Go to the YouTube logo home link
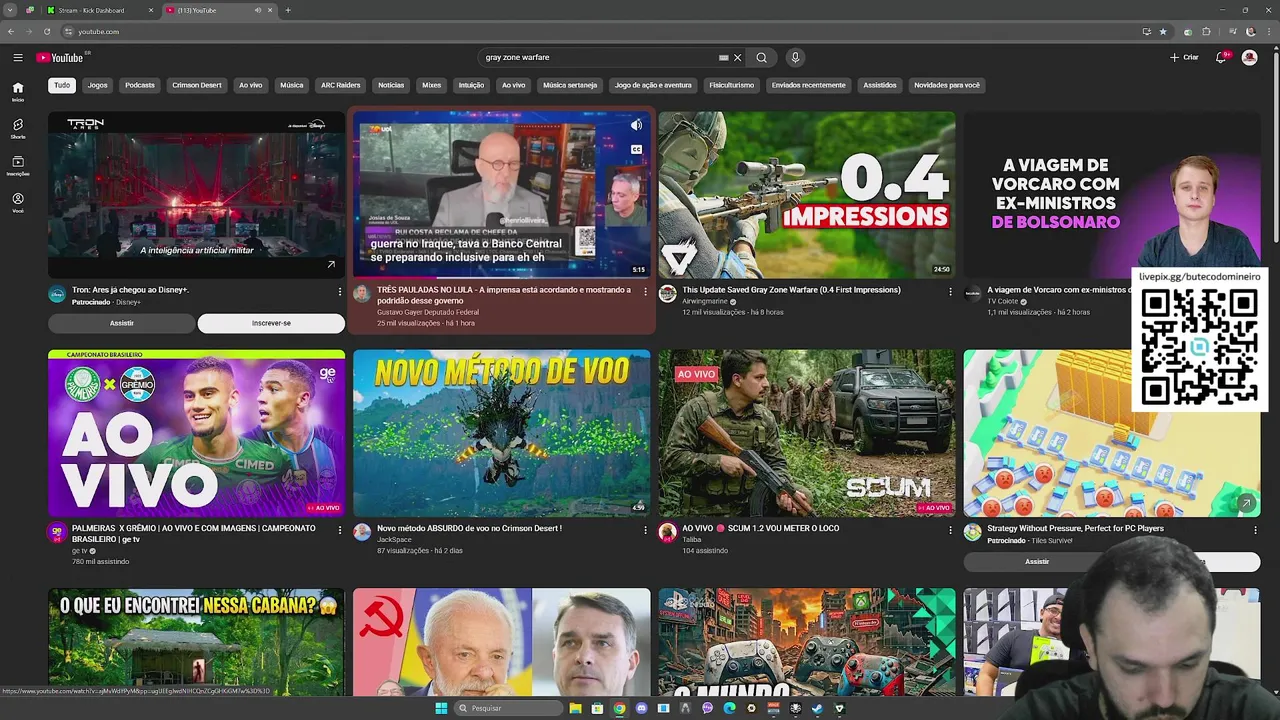 (61, 58)
